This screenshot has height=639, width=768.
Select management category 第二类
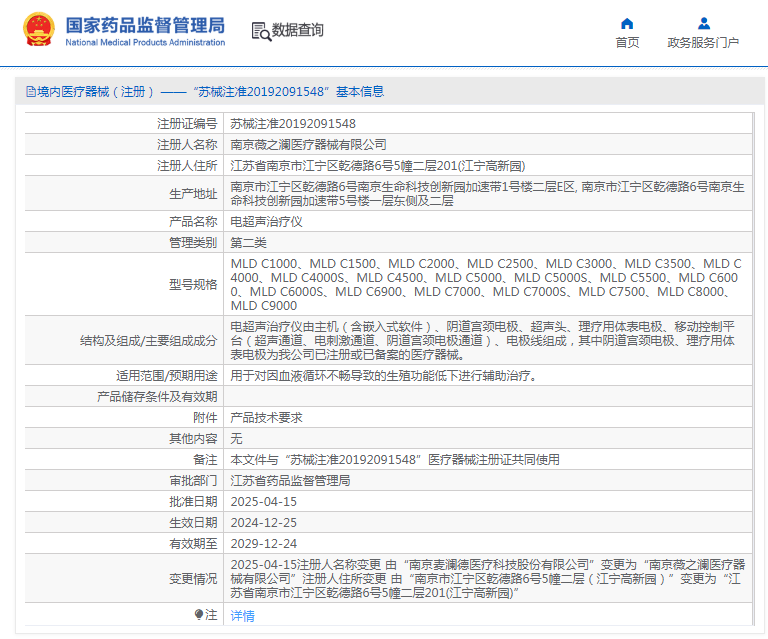click(x=248, y=243)
